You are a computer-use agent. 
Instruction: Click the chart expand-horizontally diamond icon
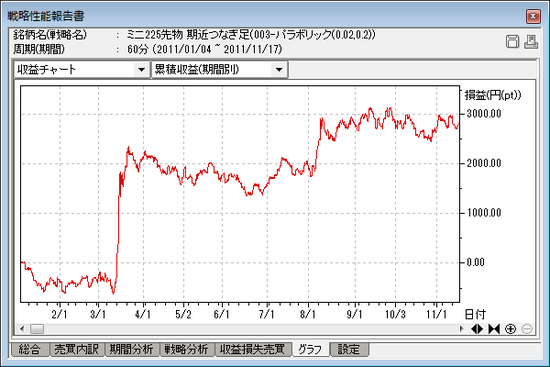(x=477, y=329)
